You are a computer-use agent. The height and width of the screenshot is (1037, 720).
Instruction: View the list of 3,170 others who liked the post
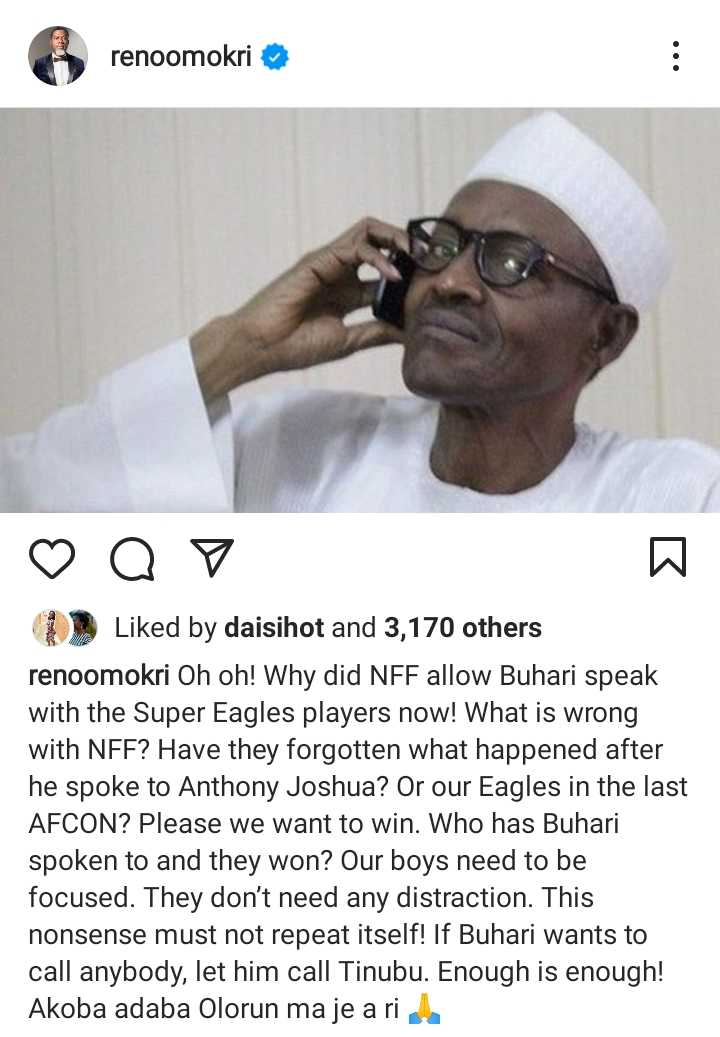click(x=463, y=628)
